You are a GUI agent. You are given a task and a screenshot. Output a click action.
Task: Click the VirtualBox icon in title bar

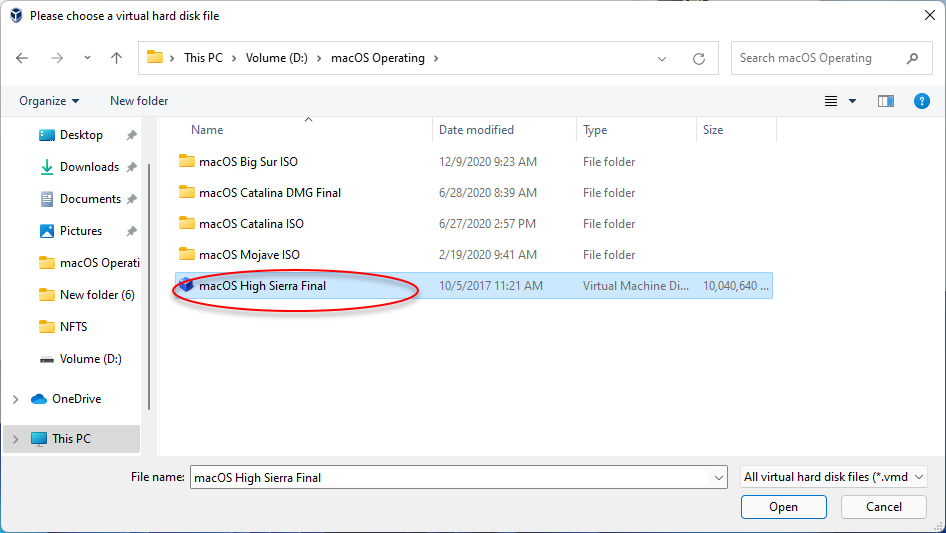coord(16,16)
